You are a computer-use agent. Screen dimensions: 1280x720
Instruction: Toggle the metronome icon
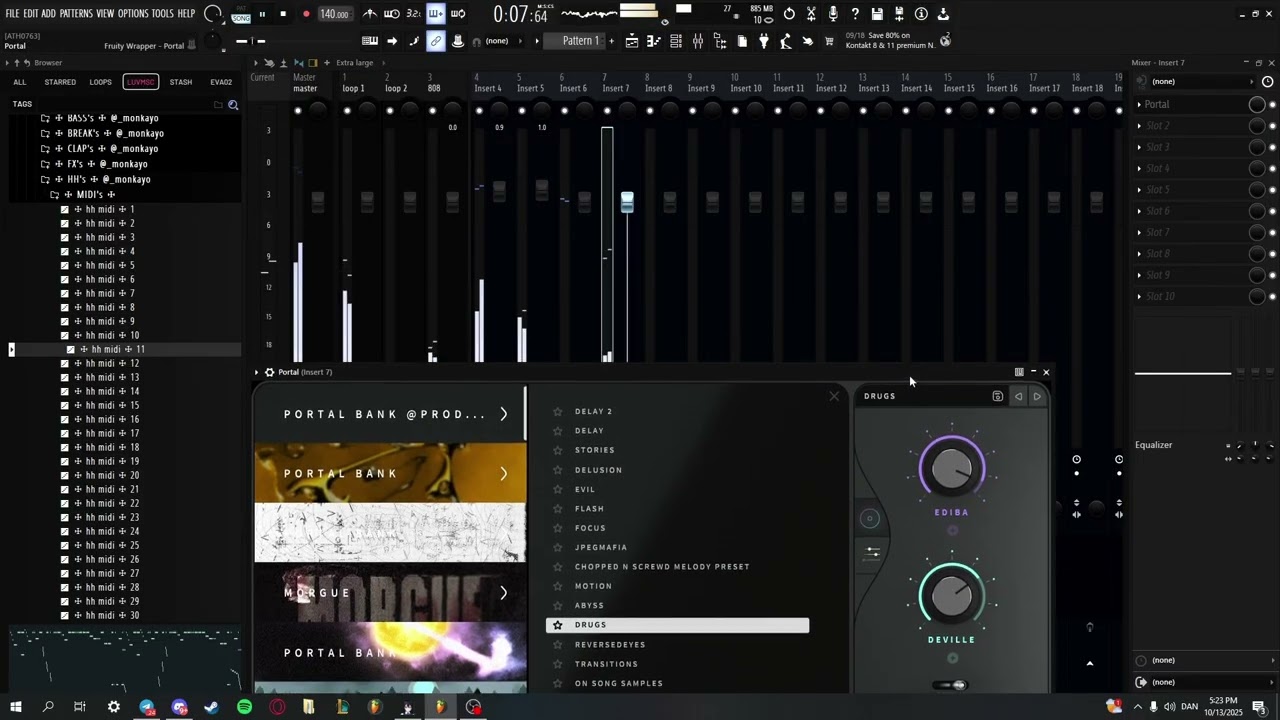(x=370, y=14)
